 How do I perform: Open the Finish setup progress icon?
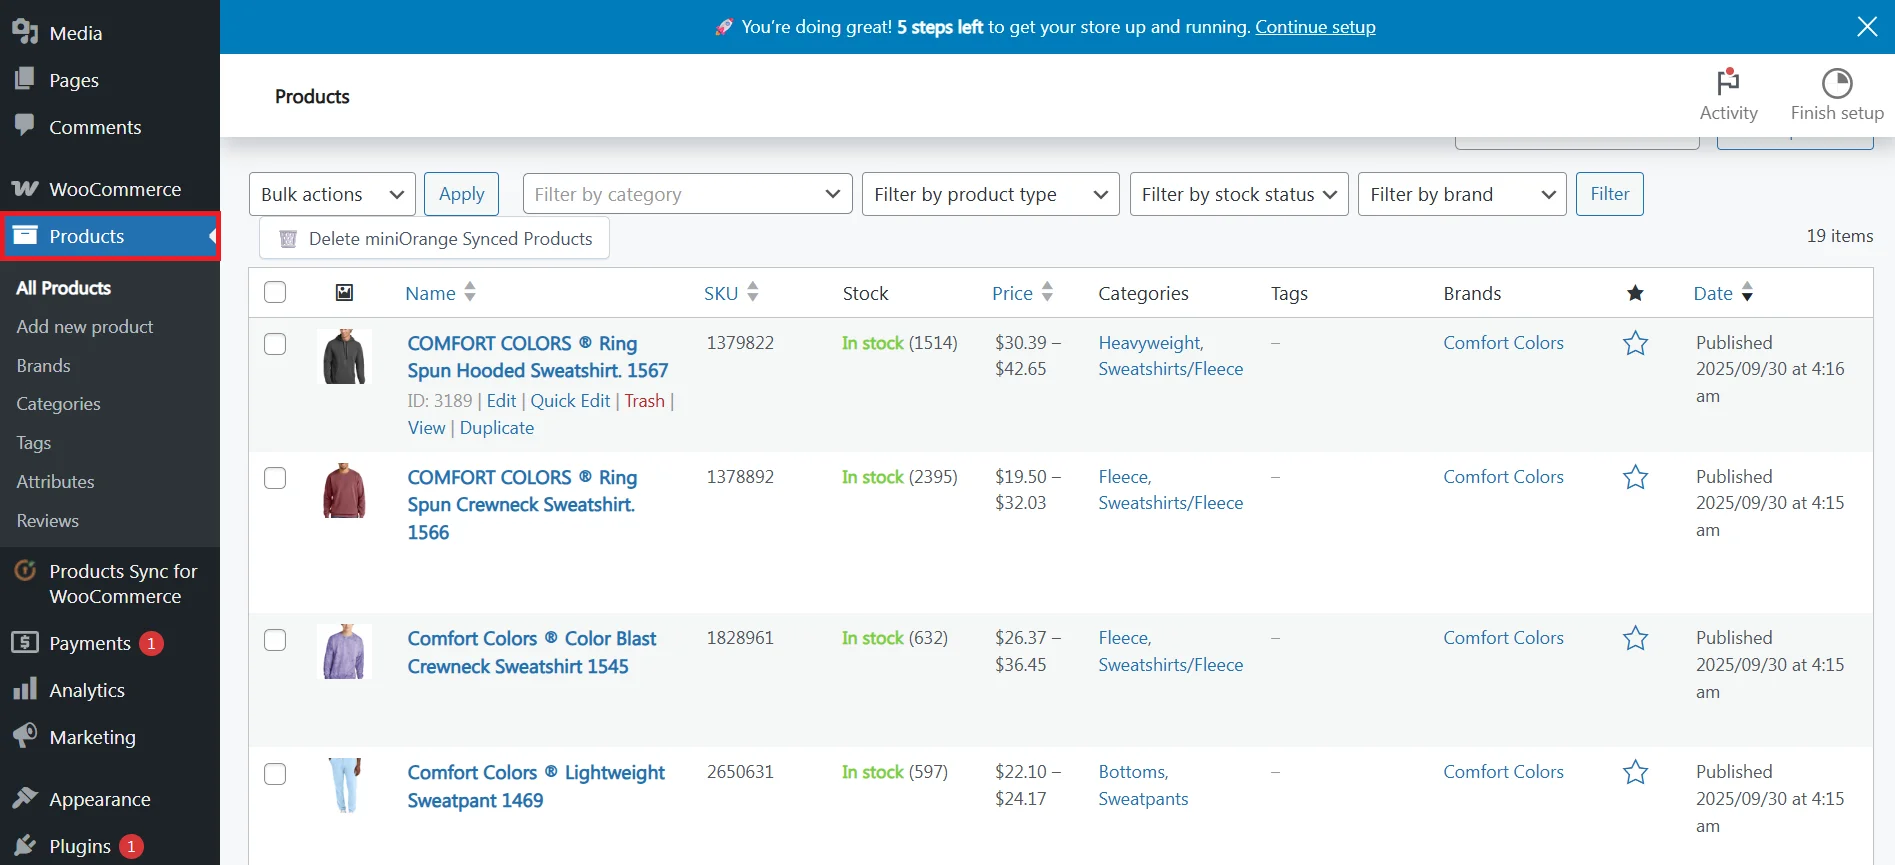click(x=1837, y=83)
